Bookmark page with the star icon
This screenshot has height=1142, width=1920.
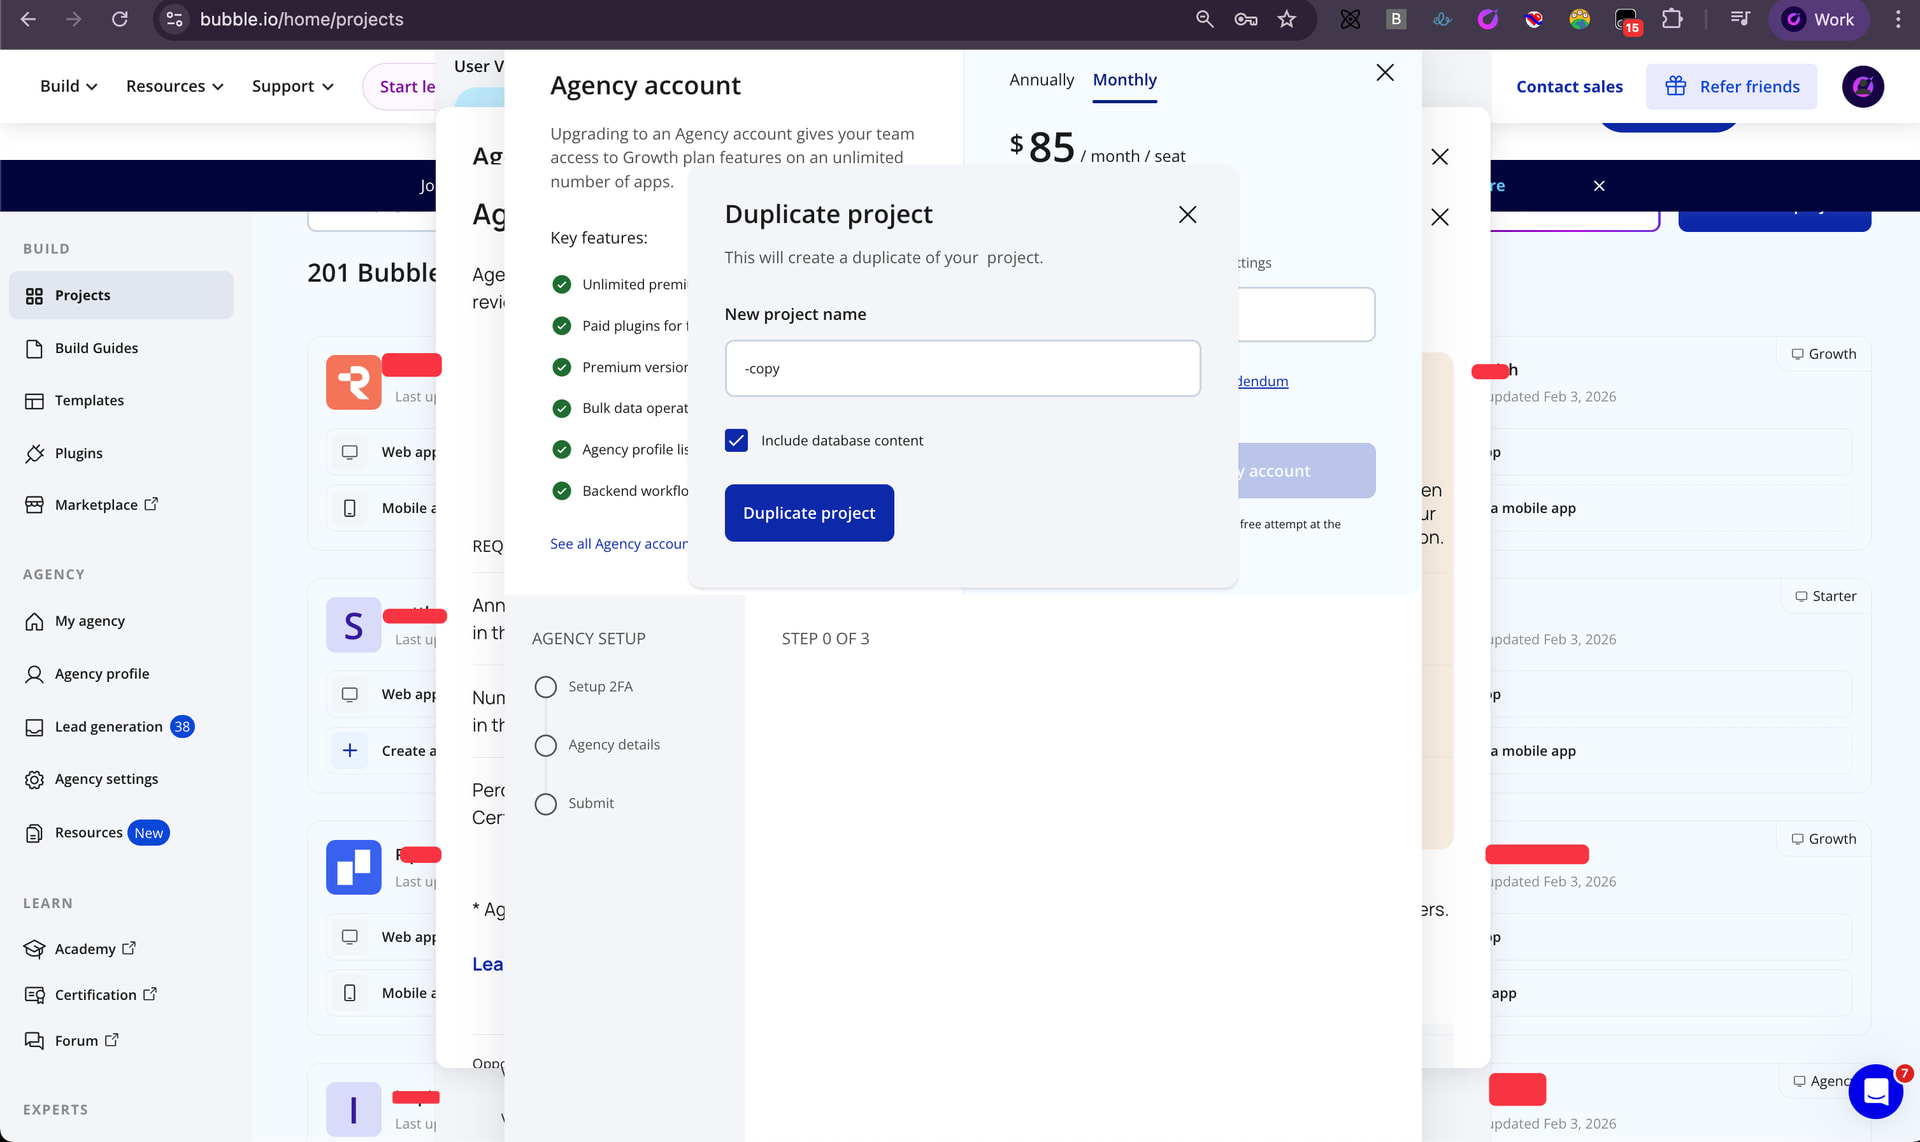1287,19
